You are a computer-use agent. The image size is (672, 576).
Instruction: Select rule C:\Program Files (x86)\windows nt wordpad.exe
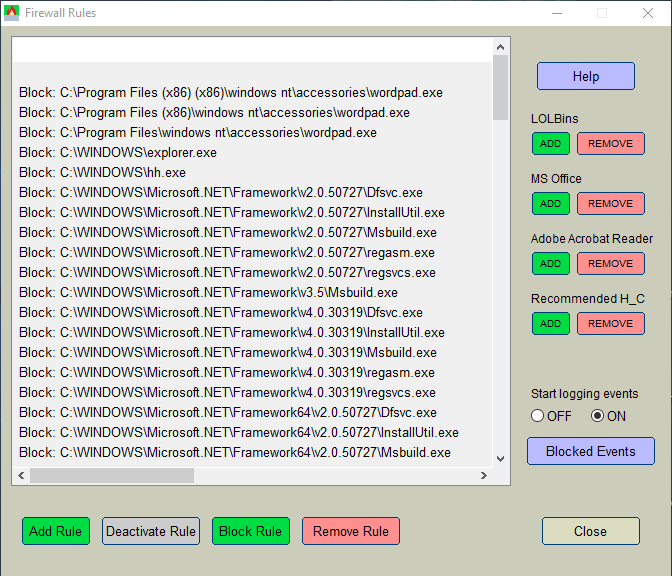click(x=214, y=113)
